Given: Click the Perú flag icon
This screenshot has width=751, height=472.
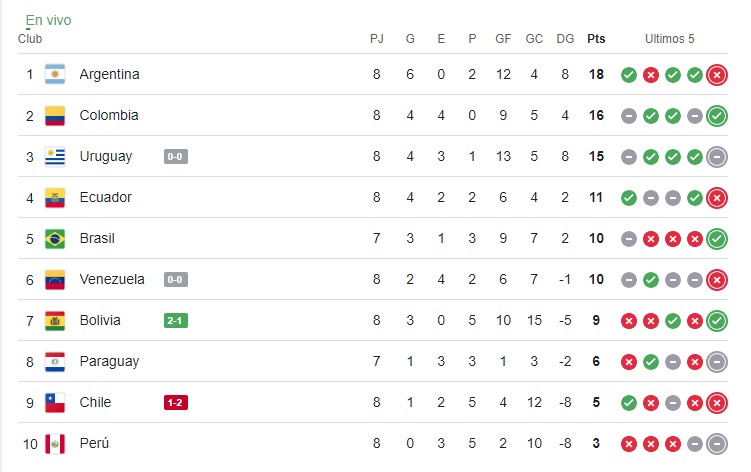Looking at the screenshot, I should [x=55, y=443].
